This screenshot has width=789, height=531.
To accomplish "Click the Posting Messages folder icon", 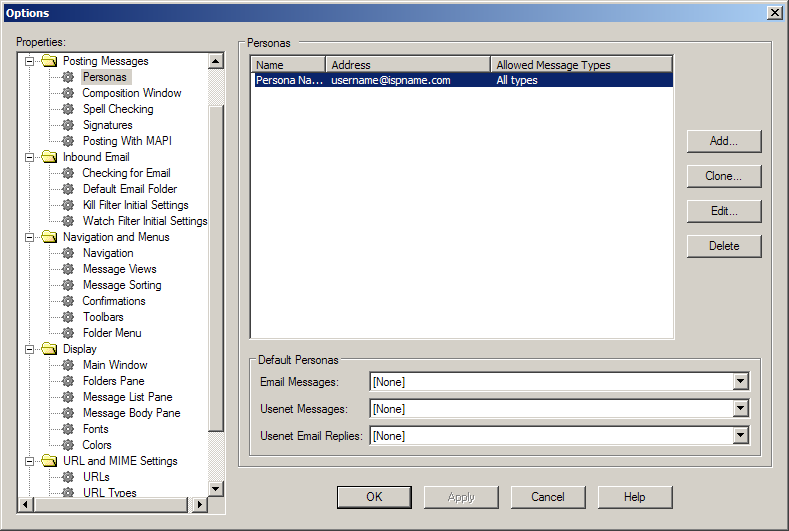I will pyautogui.click(x=49, y=61).
